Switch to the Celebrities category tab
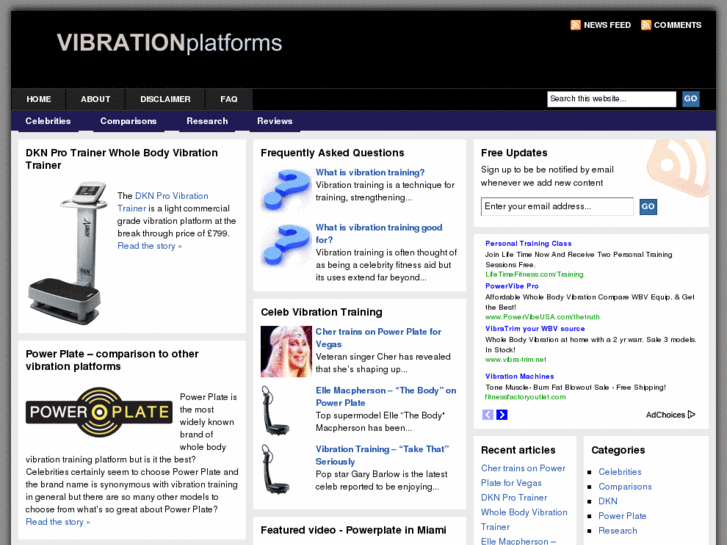 coord(48,121)
